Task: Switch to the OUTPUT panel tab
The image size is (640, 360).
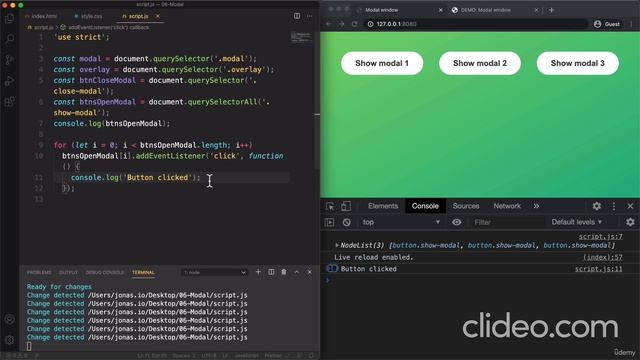Action: point(68,272)
